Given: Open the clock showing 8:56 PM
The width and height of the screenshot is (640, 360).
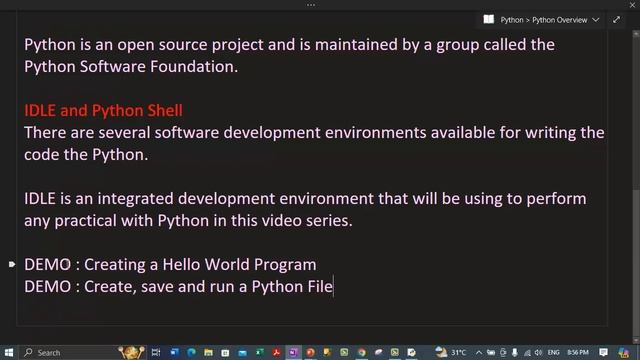Looking at the screenshot, I should 578,352.
